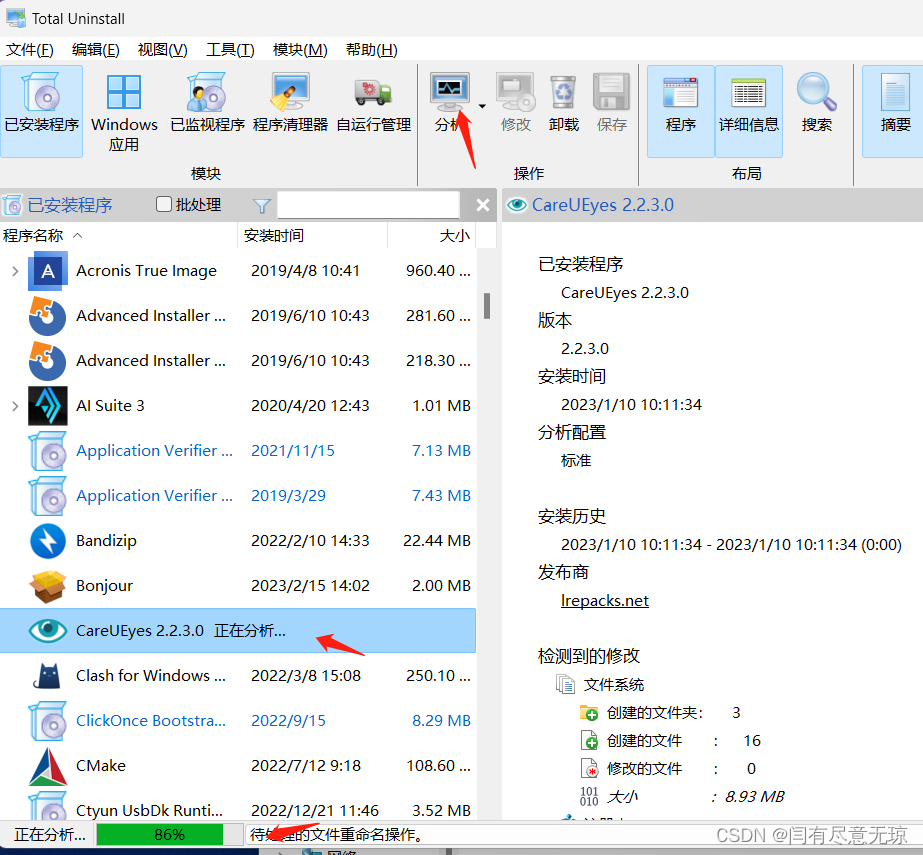Select ClickOnce Bootstrapper entry

[x=238, y=721]
